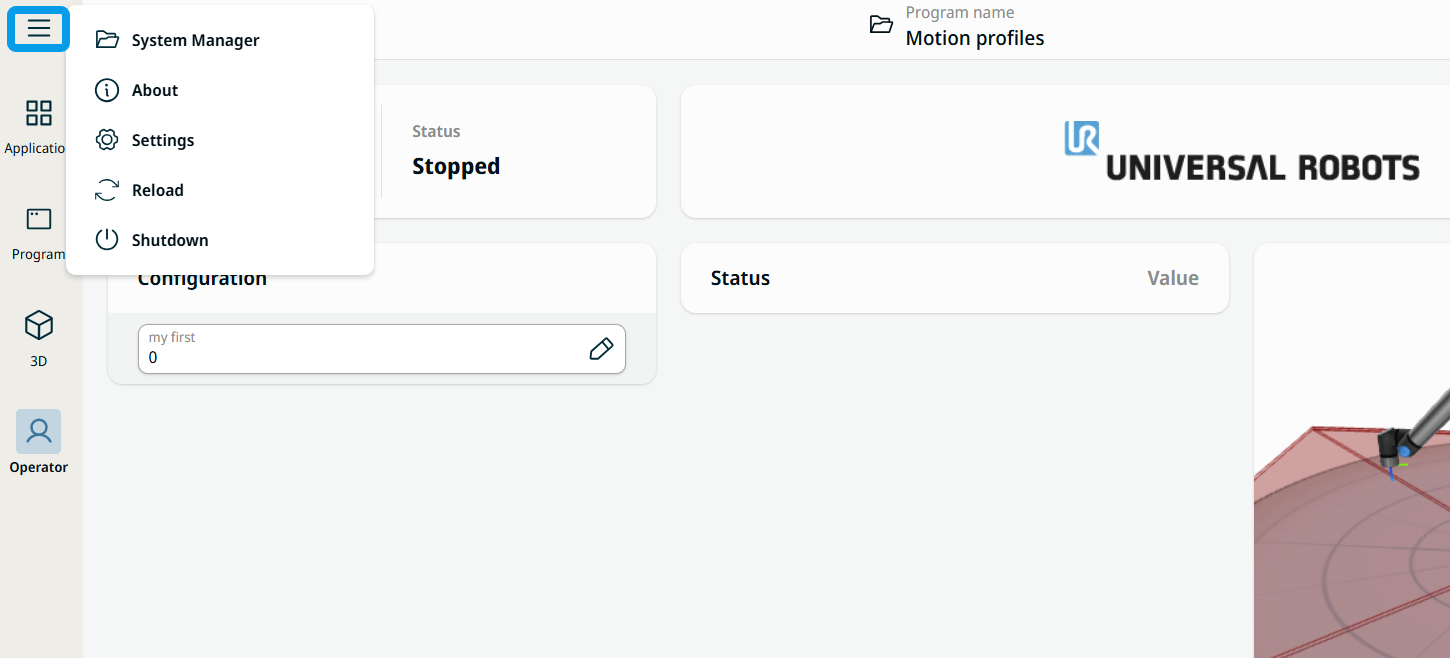Click the Universal Robots logo
Screen dimensions: 1450x658
pos(1241,152)
